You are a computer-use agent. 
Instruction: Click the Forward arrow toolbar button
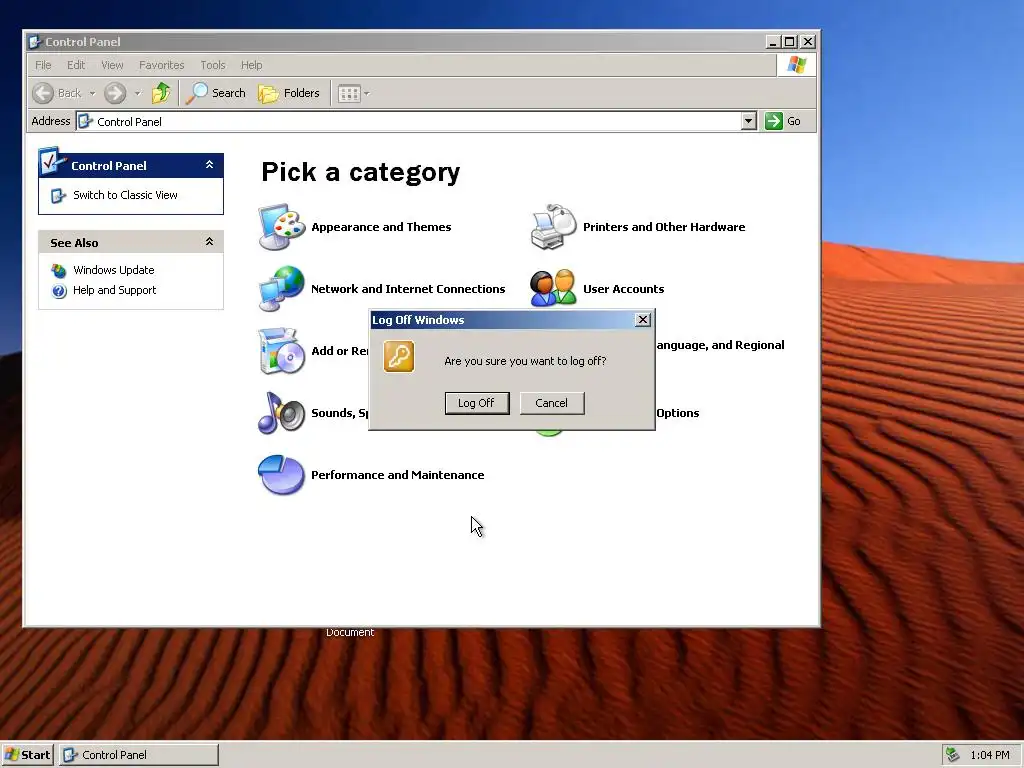[115, 93]
